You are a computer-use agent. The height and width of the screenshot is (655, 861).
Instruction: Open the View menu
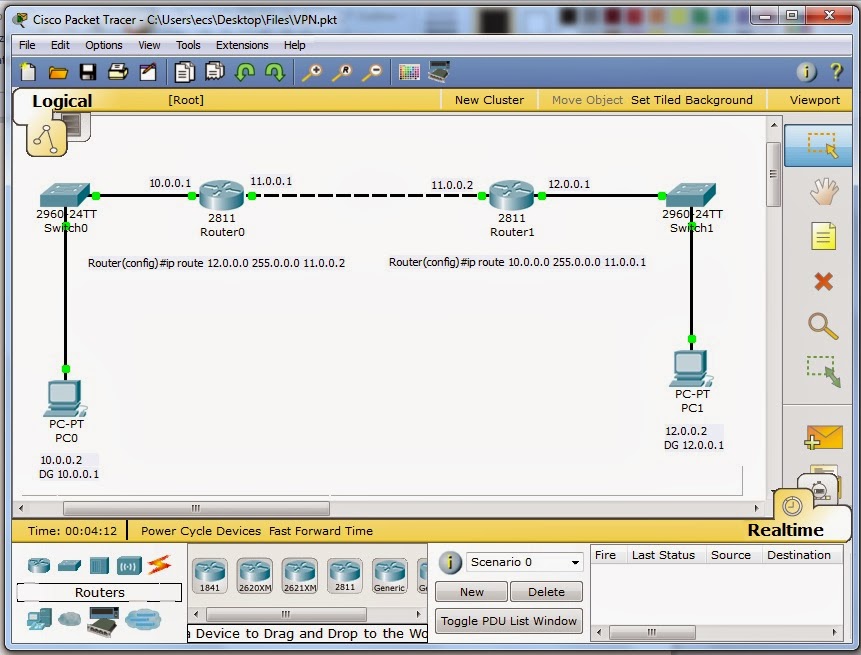click(149, 45)
